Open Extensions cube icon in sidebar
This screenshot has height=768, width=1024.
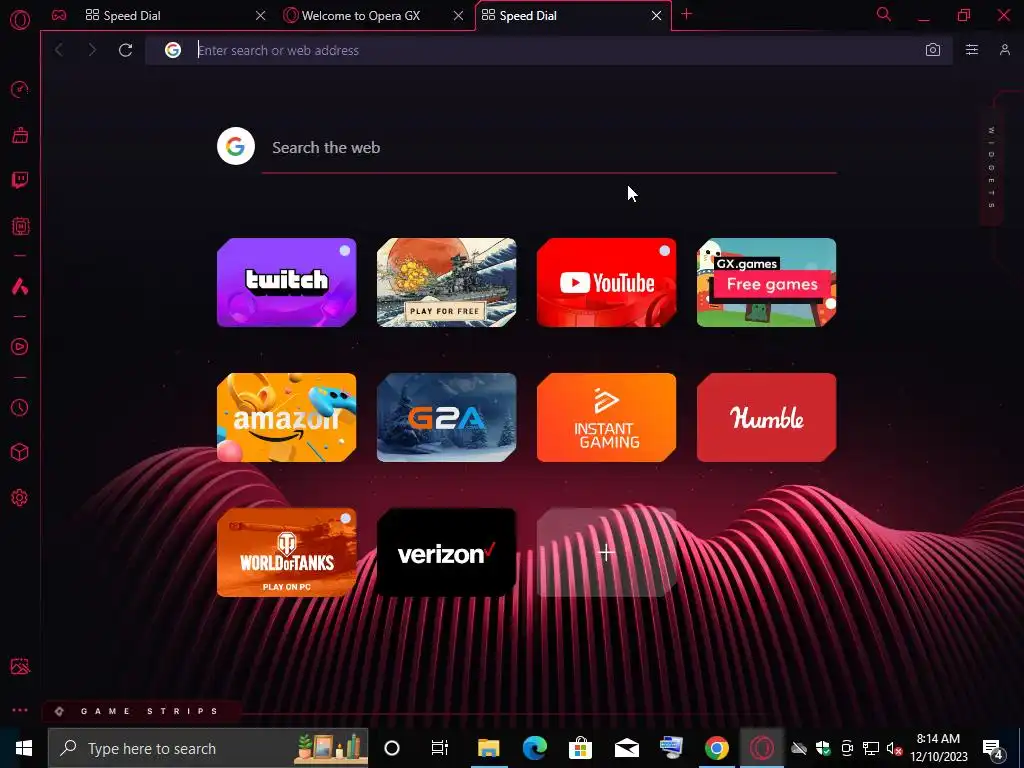20,453
